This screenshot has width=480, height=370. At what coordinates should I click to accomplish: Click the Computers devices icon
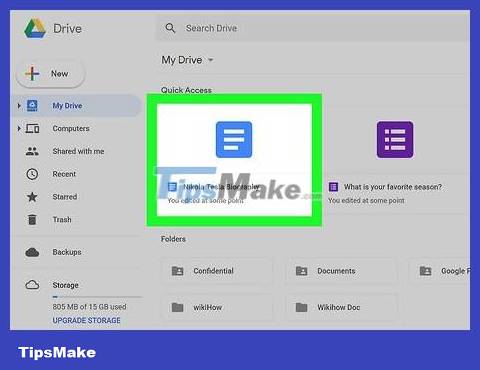(33, 128)
